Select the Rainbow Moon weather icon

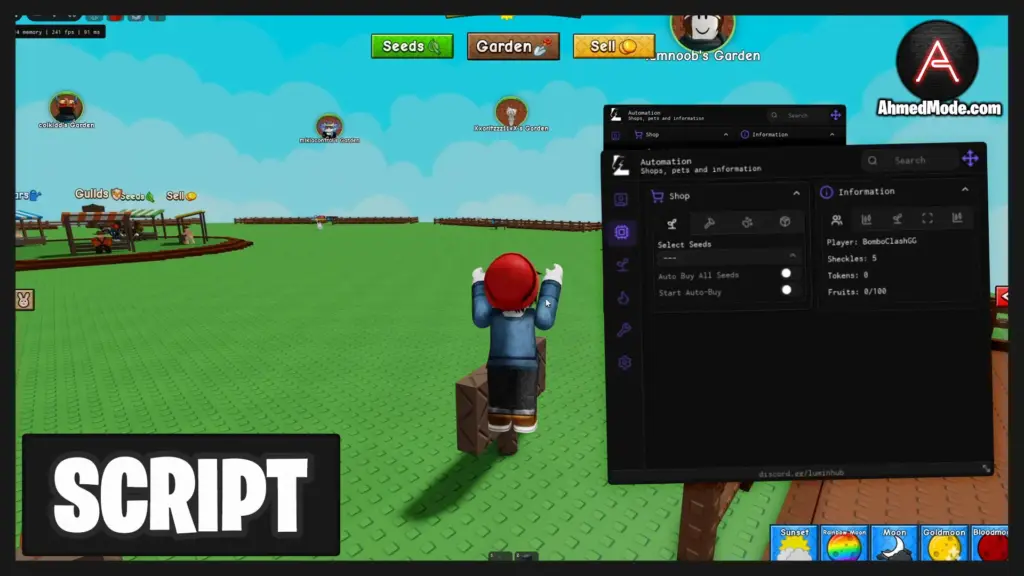click(844, 543)
